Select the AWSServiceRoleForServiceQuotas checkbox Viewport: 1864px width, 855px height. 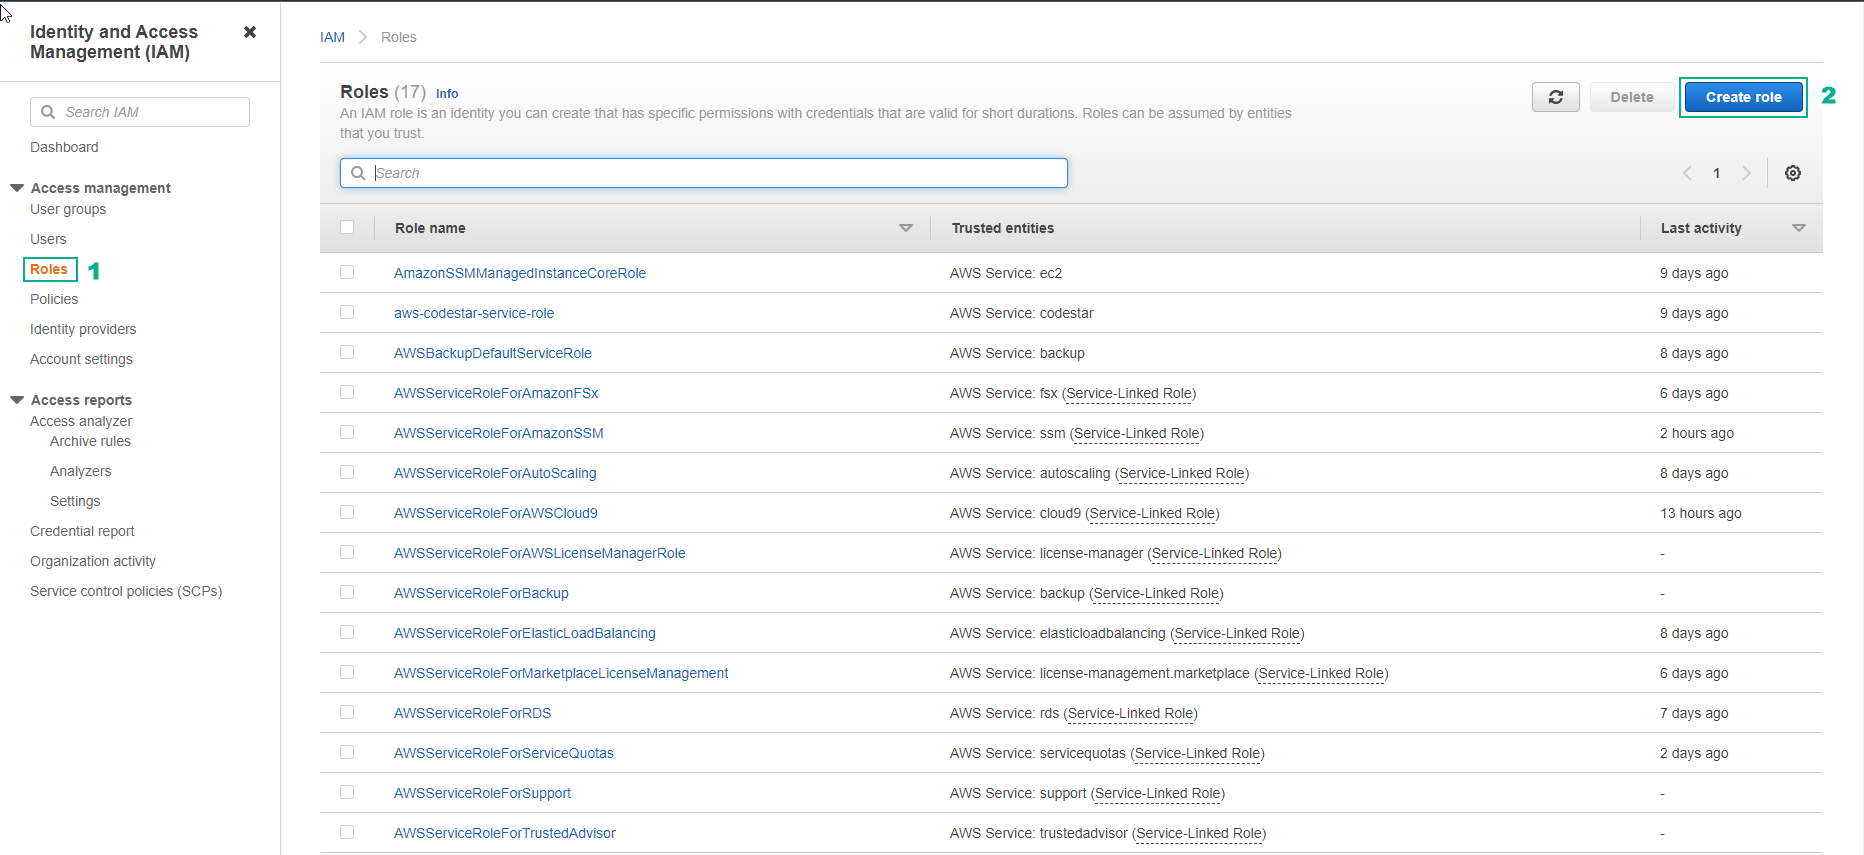click(x=347, y=752)
